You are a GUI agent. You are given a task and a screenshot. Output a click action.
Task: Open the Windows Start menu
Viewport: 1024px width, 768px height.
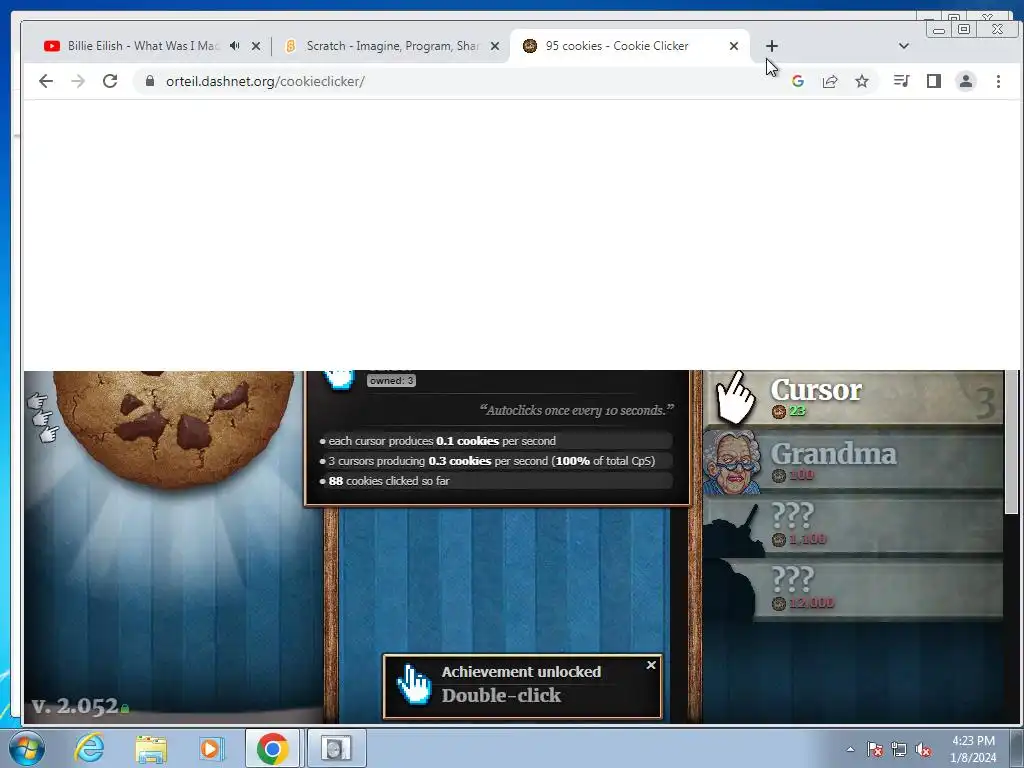(27, 748)
